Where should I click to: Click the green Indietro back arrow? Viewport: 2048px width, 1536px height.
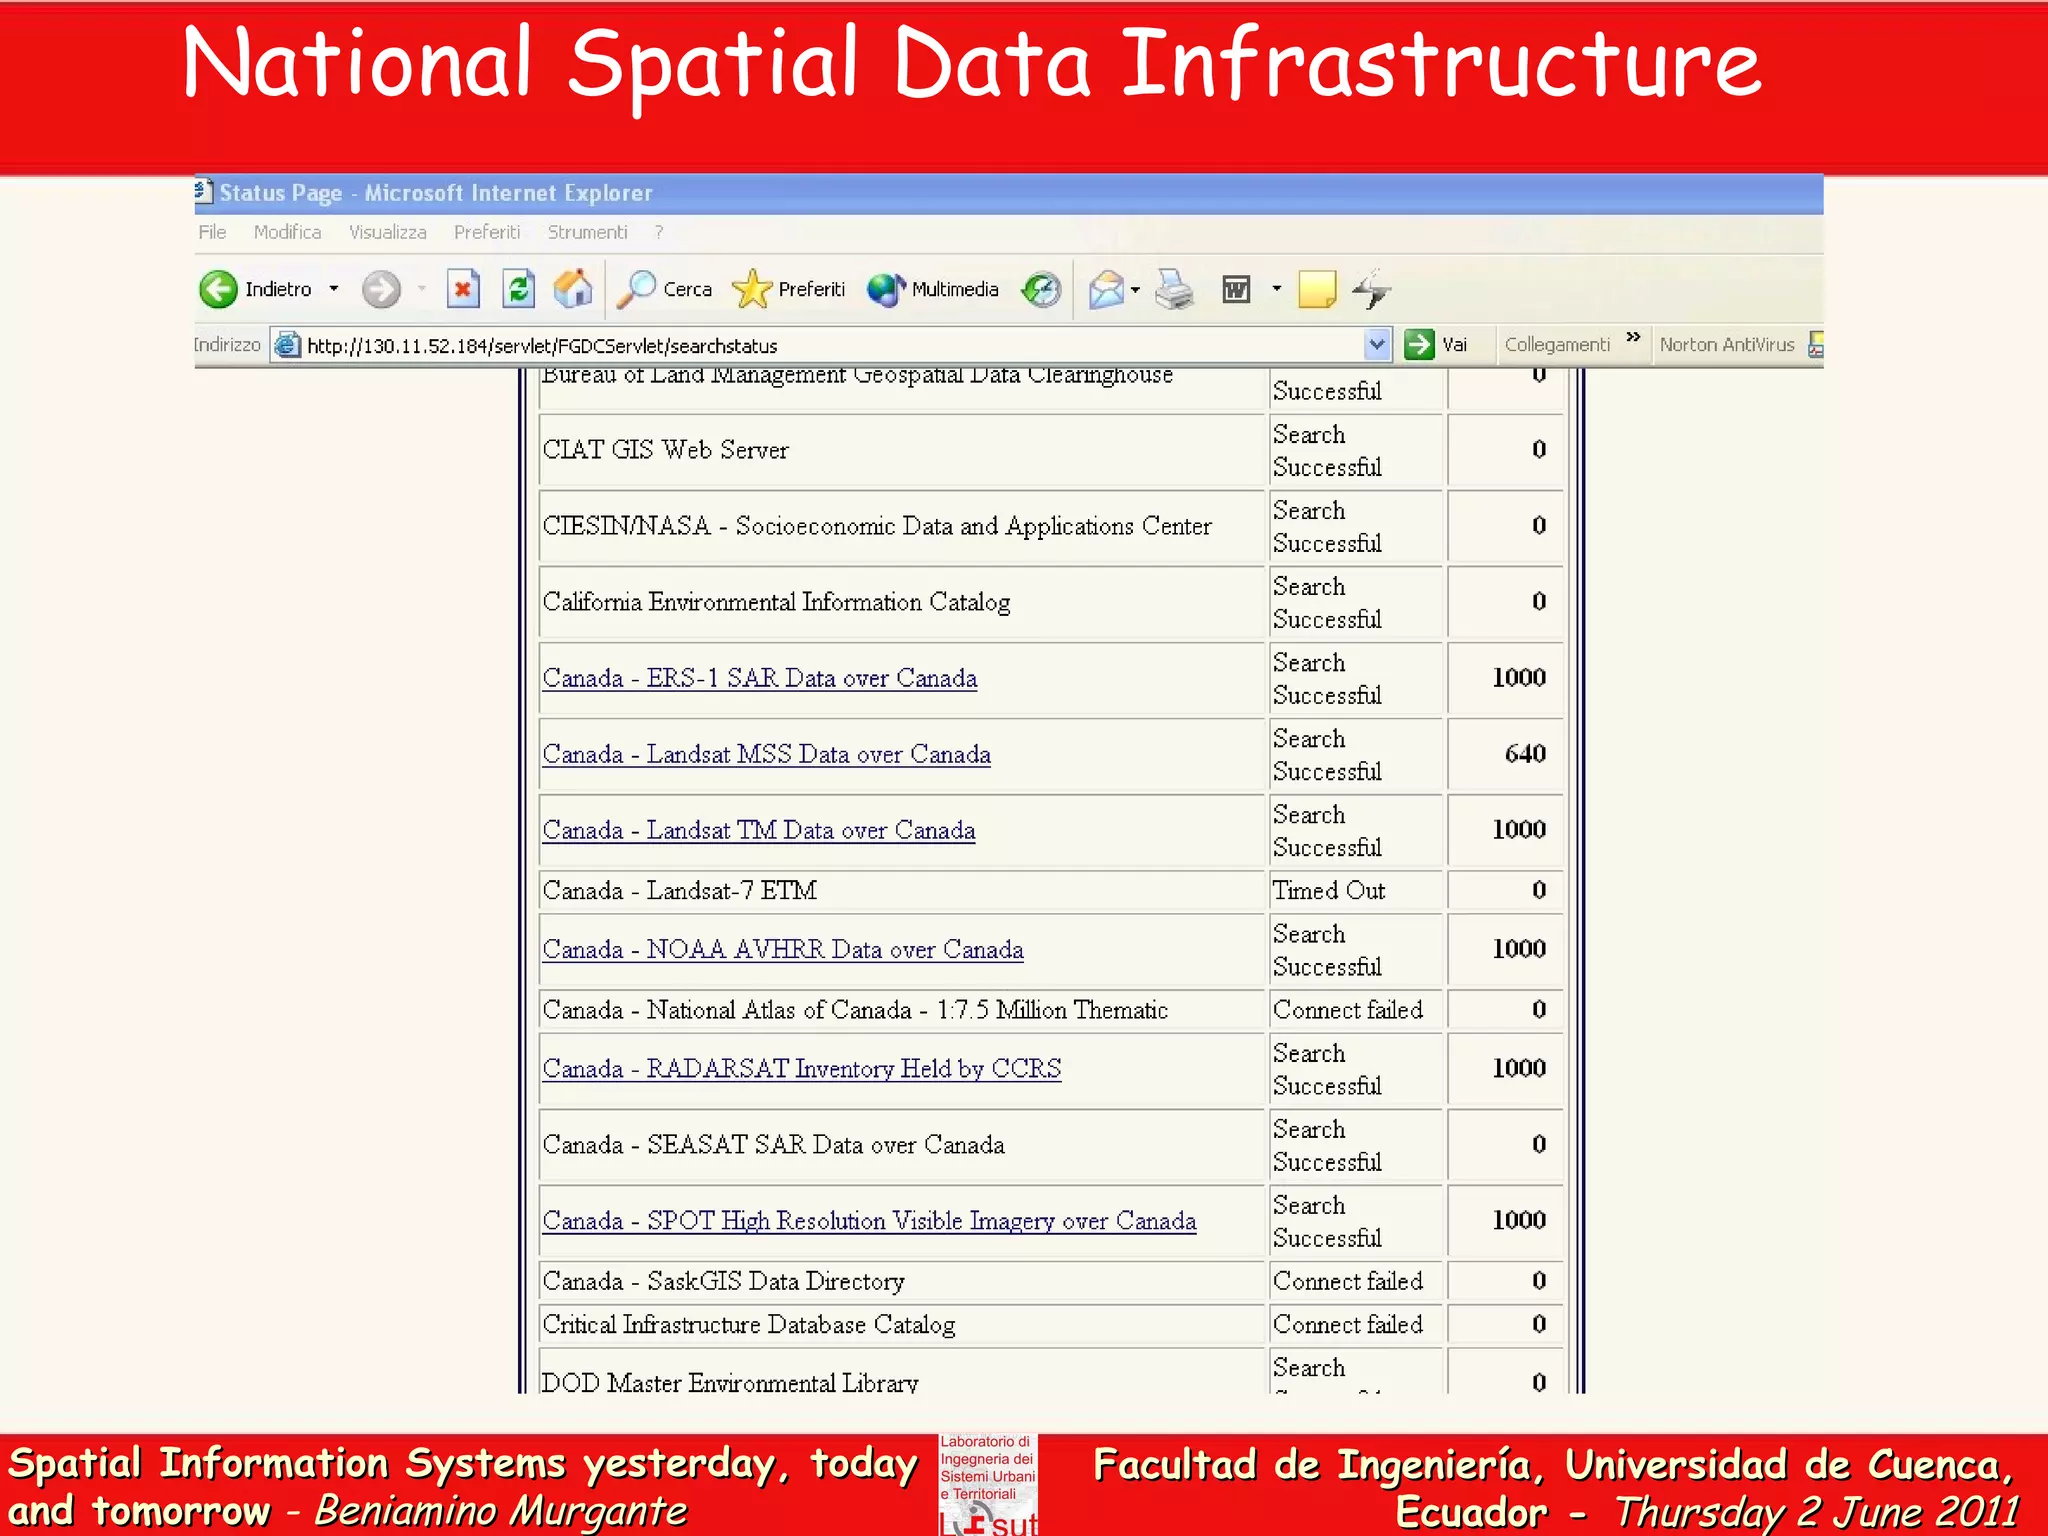(x=218, y=289)
